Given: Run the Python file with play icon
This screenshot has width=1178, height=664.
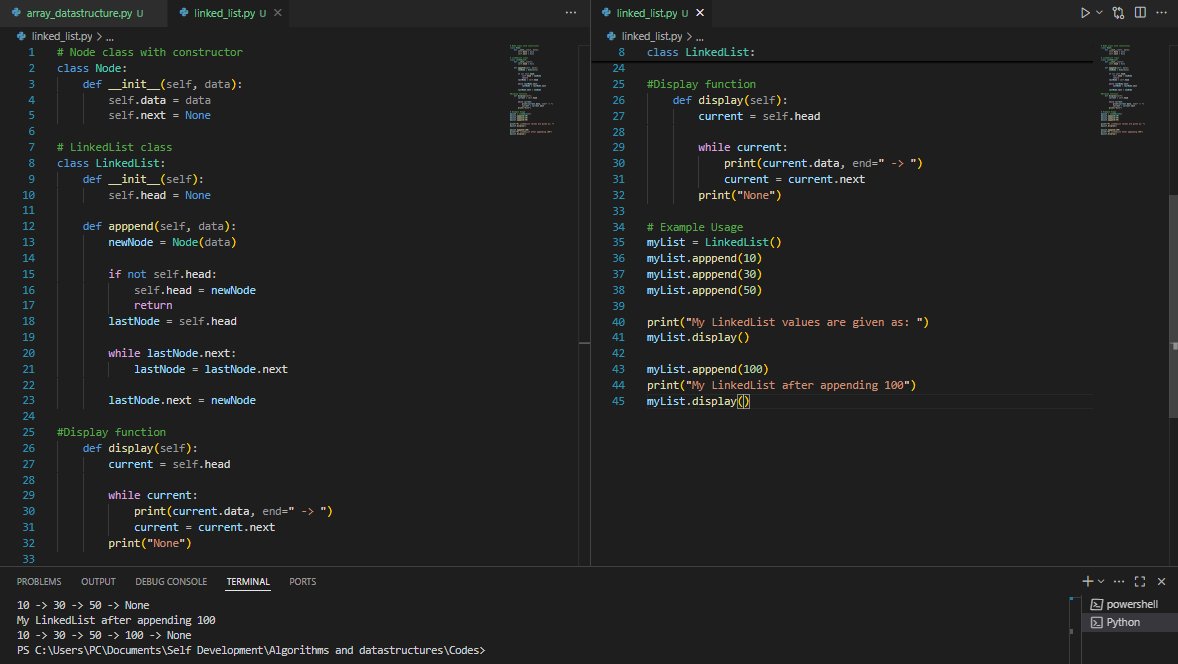Looking at the screenshot, I should click(x=1085, y=13).
